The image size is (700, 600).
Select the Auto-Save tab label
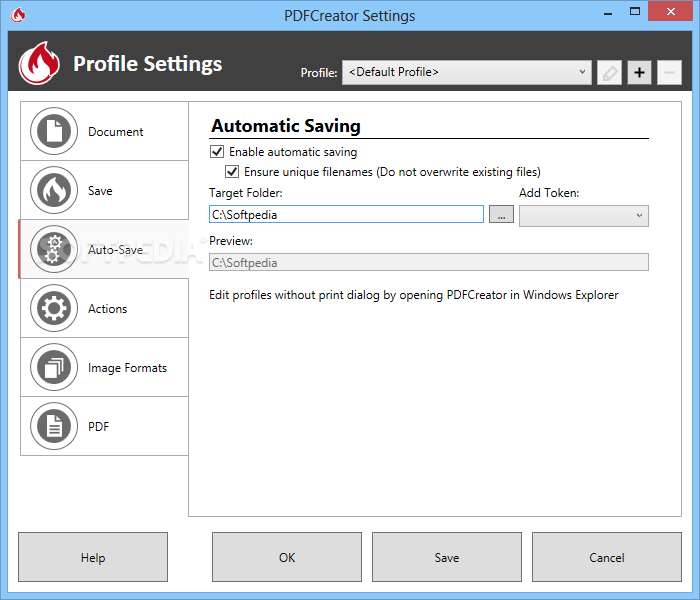click(x=115, y=250)
